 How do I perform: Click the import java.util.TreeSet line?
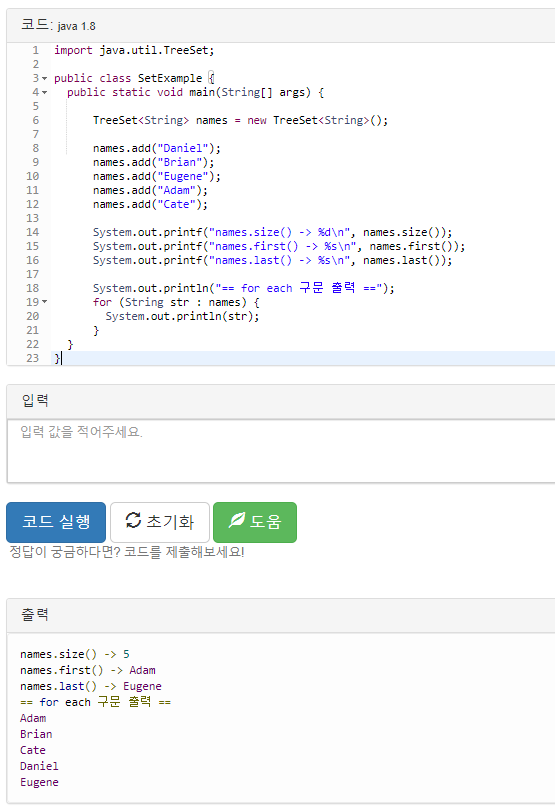pos(134,50)
